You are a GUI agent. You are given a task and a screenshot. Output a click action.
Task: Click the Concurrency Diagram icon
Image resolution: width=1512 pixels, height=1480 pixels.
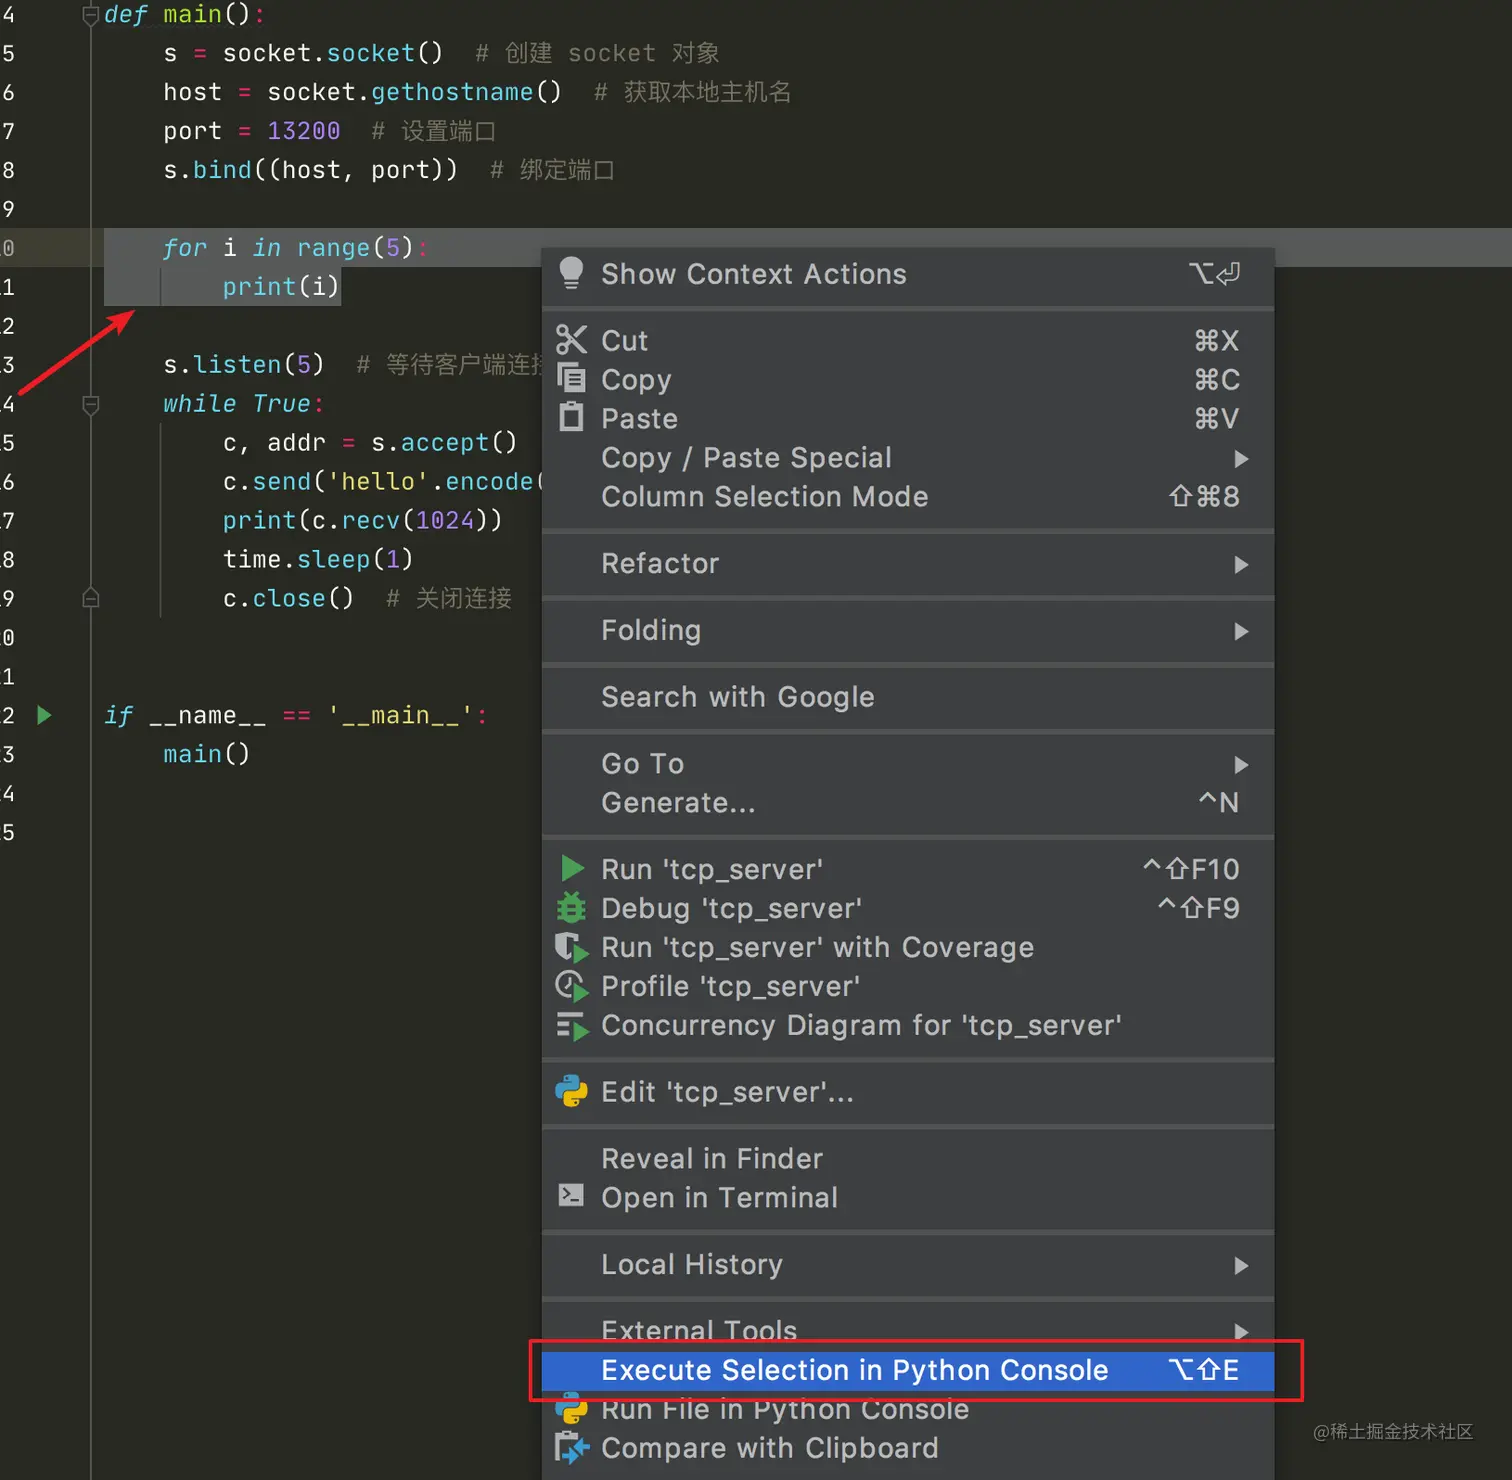click(571, 1026)
